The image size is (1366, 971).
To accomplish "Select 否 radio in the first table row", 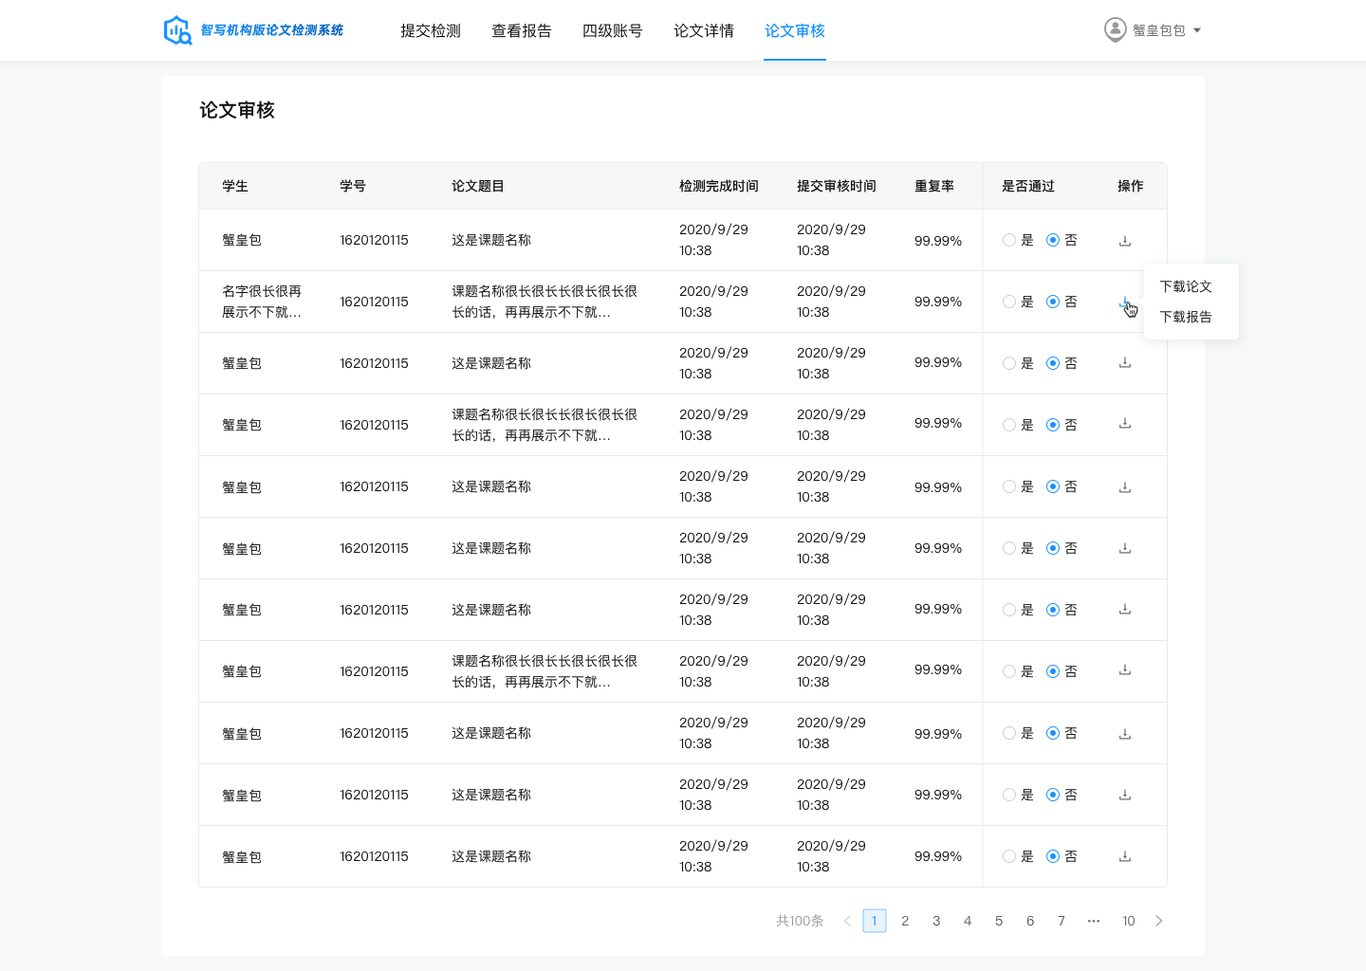I will [x=1053, y=240].
